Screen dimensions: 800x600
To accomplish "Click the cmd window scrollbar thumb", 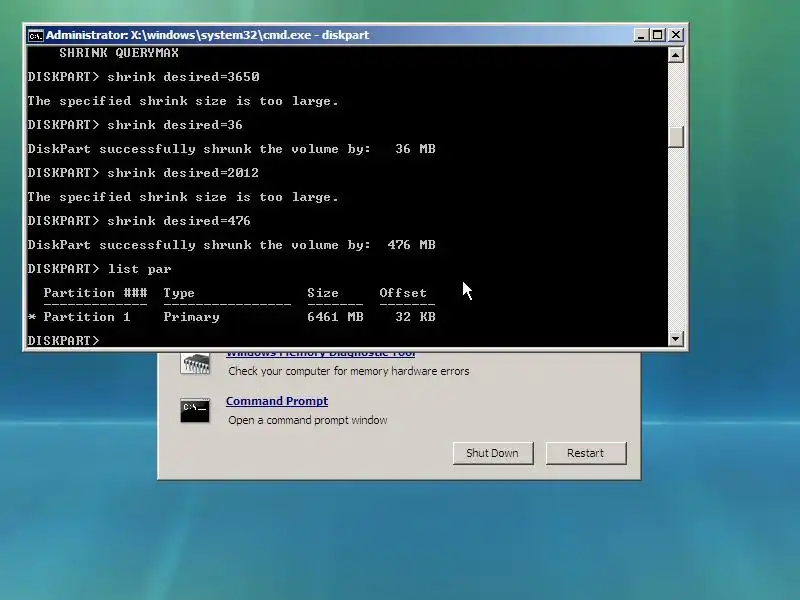I will click(x=676, y=137).
